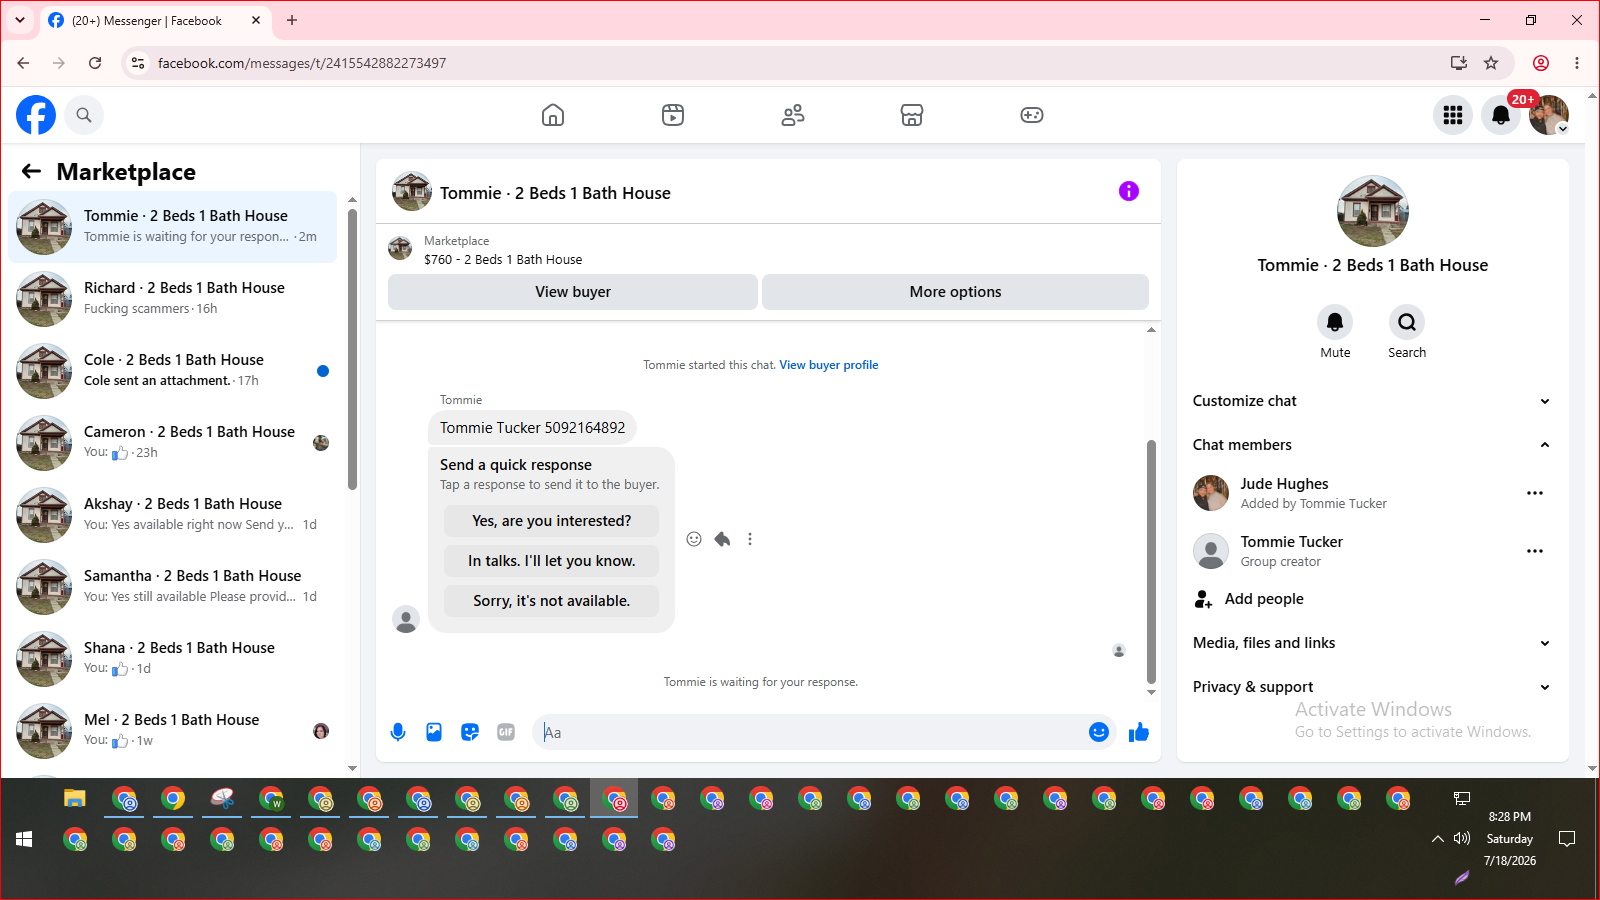Show hidden system tray icons

coord(1437,839)
